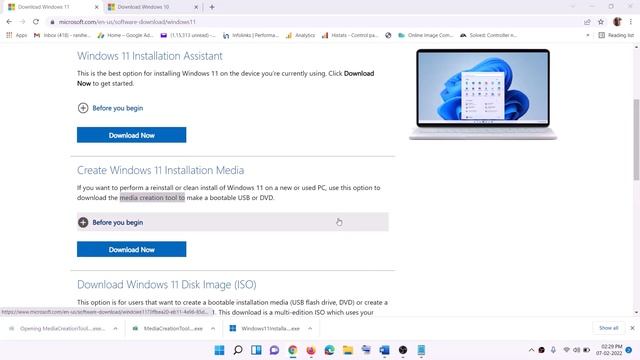Open the notification count badge
Viewport: 640px width, 360px height.
[629, 350]
